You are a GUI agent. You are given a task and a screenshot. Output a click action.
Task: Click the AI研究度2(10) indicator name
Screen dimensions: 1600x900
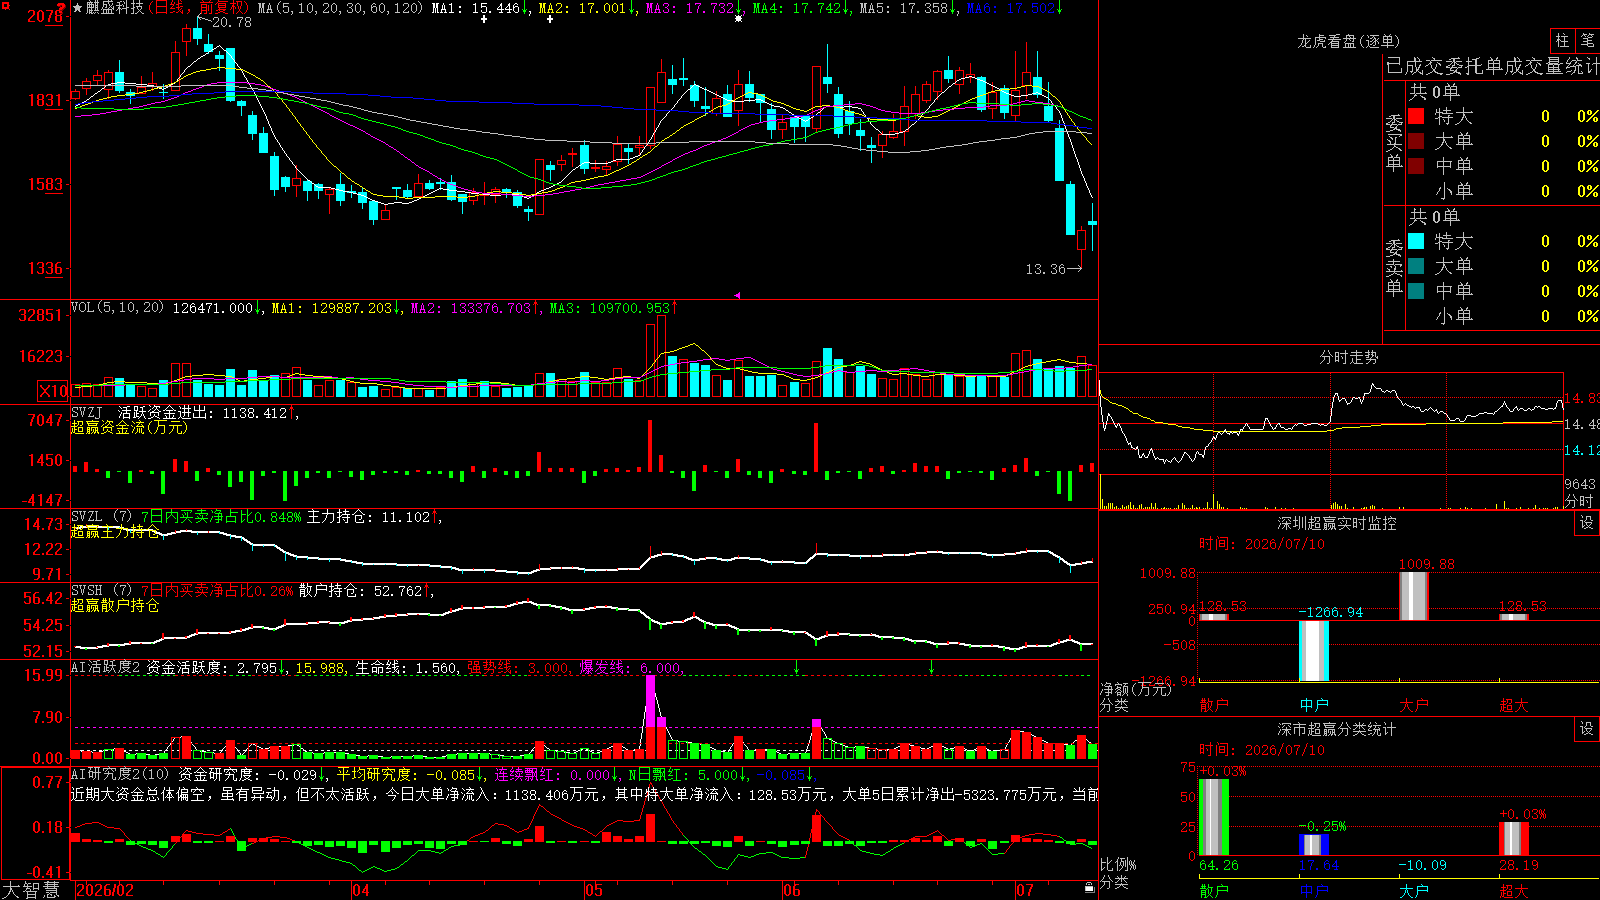pyautogui.click(x=120, y=774)
